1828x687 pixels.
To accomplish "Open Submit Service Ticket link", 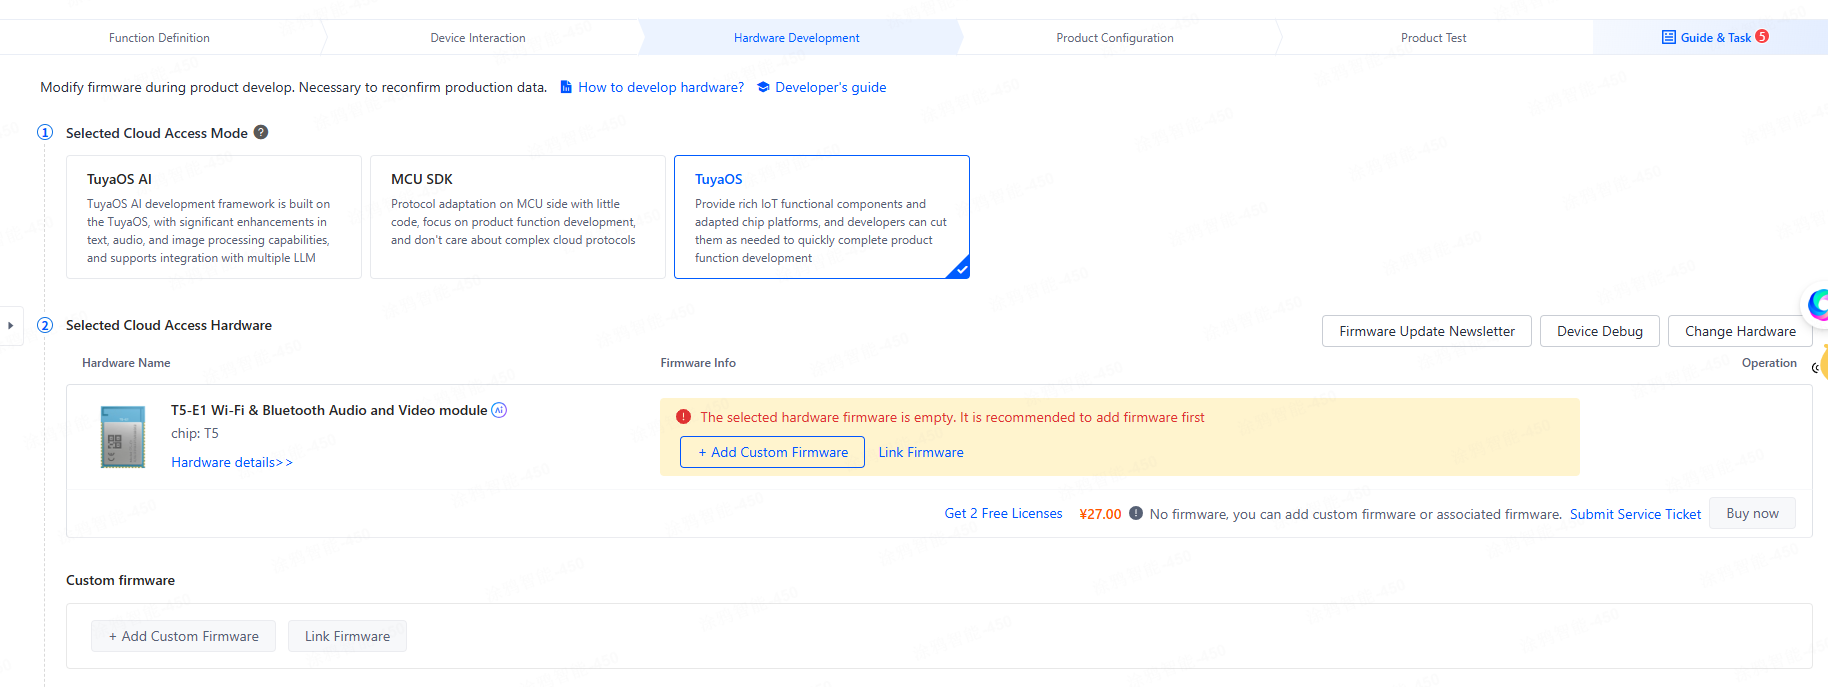I will [1635, 514].
